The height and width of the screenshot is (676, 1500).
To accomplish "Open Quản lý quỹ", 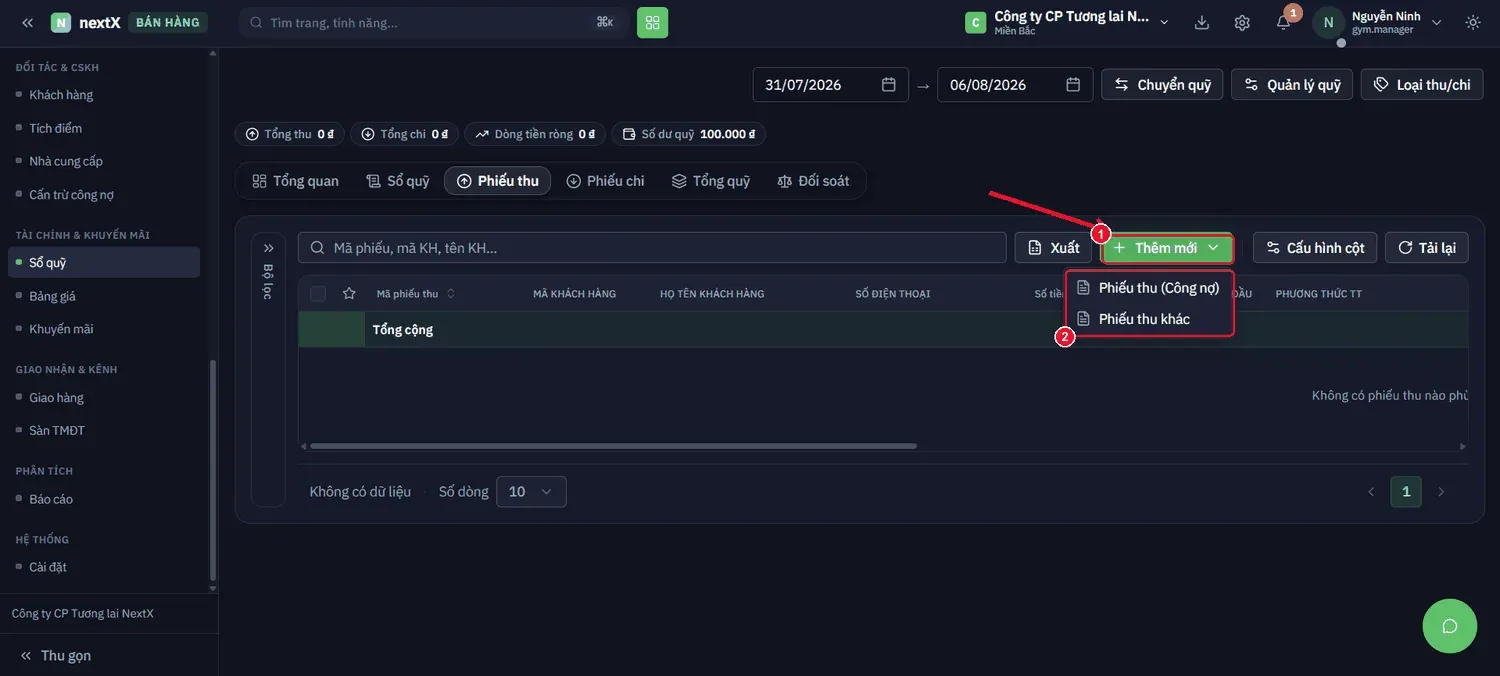I will [1292, 85].
